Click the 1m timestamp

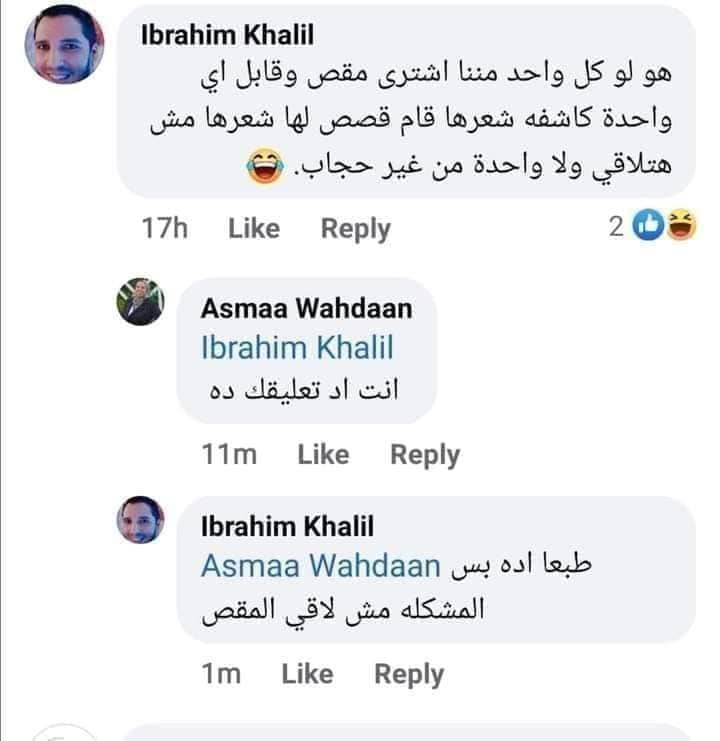coord(221,674)
